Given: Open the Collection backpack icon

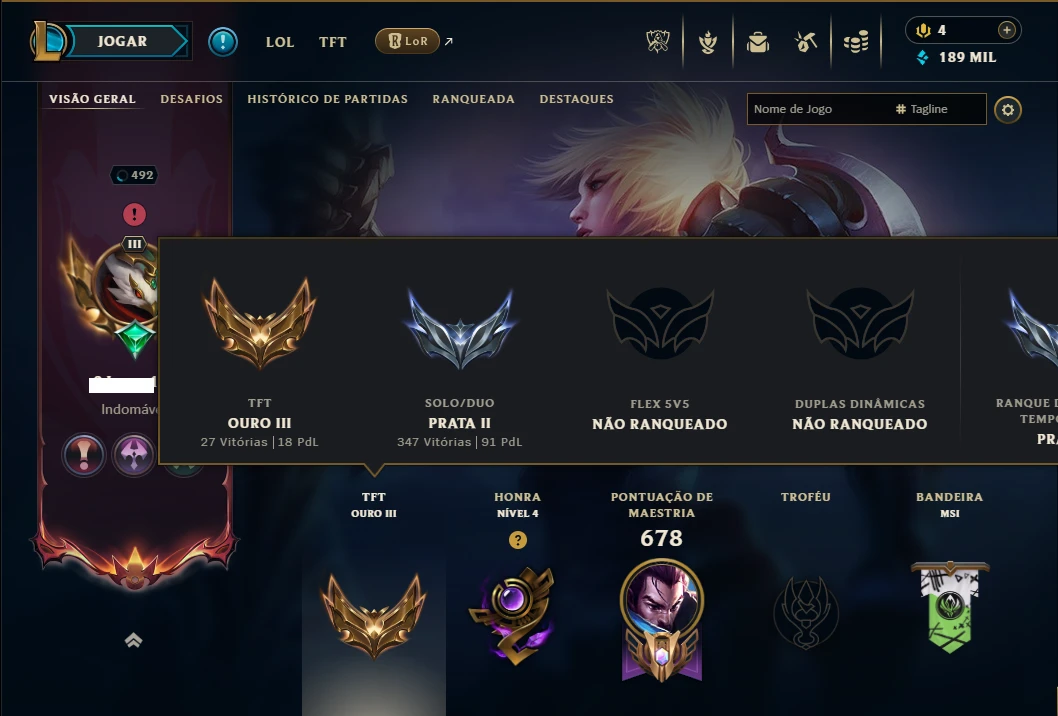Looking at the screenshot, I should [x=758, y=43].
